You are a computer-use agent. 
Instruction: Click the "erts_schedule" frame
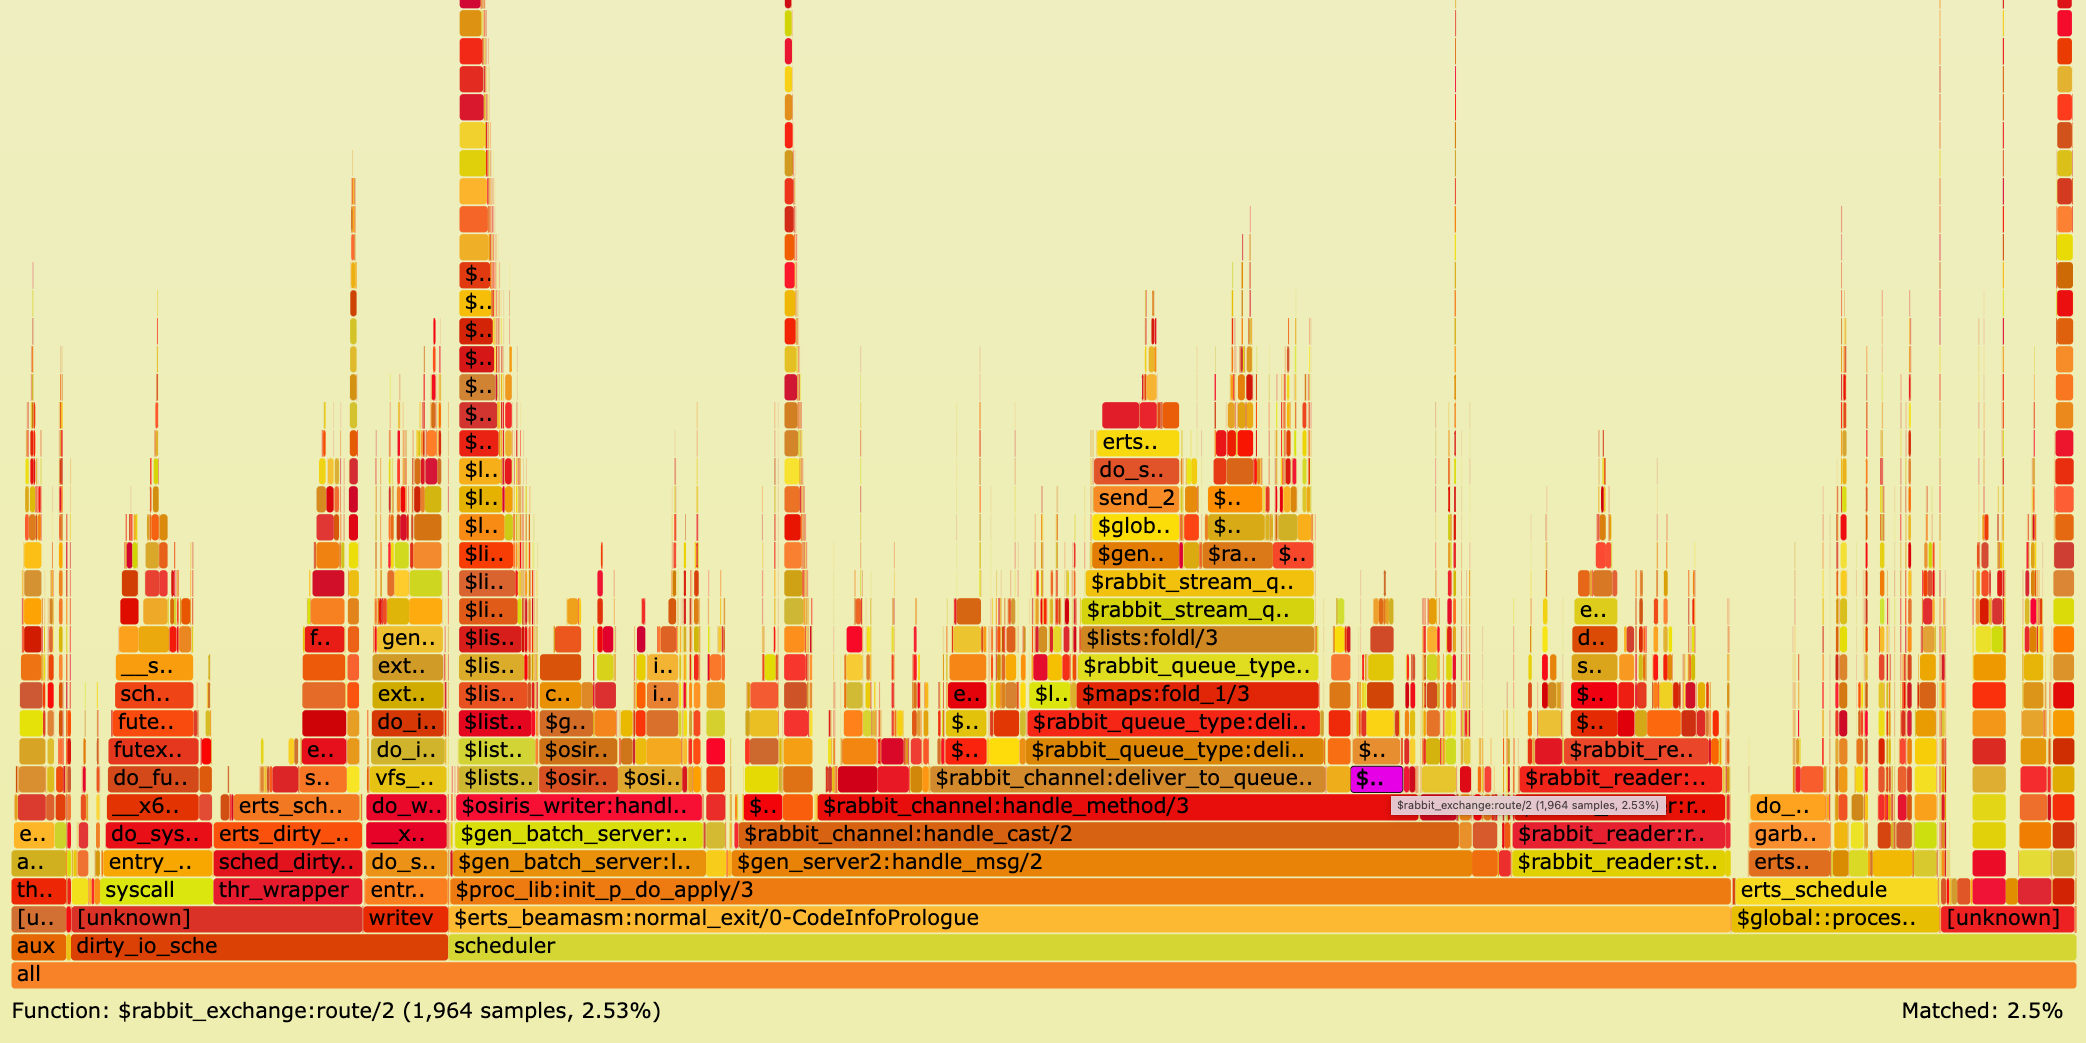[x=1812, y=890]
